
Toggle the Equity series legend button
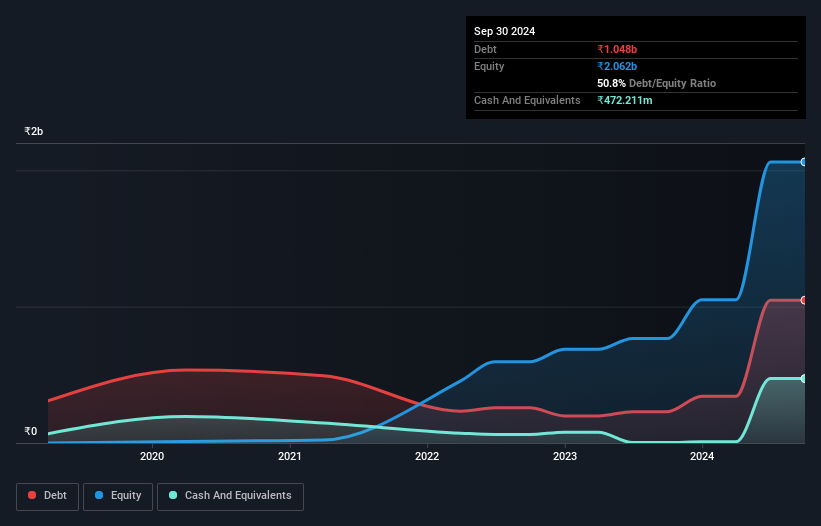pyautogui.click(x=118, y=496)
